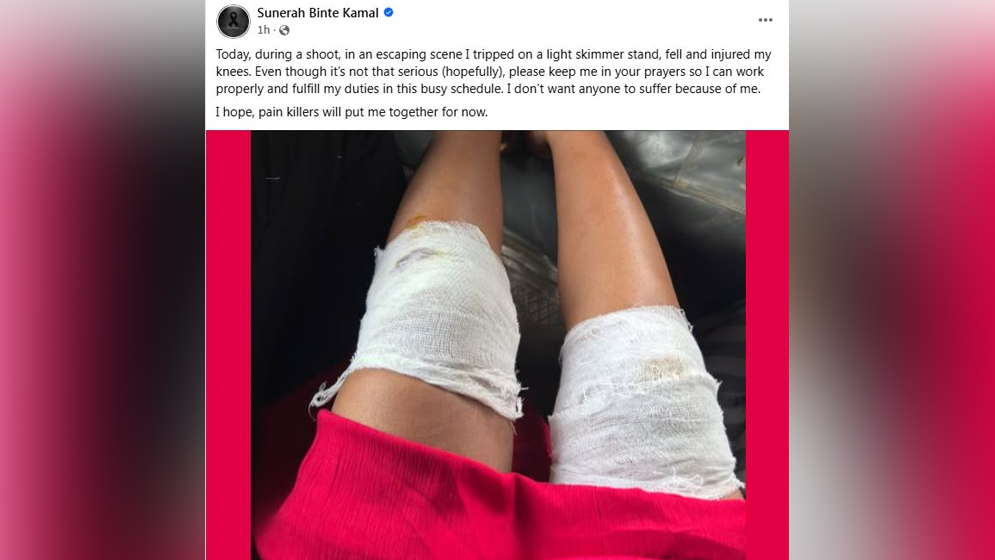
Task: Click the blurred background right of post
Action: pyautogui.click(x=892, y=280)
